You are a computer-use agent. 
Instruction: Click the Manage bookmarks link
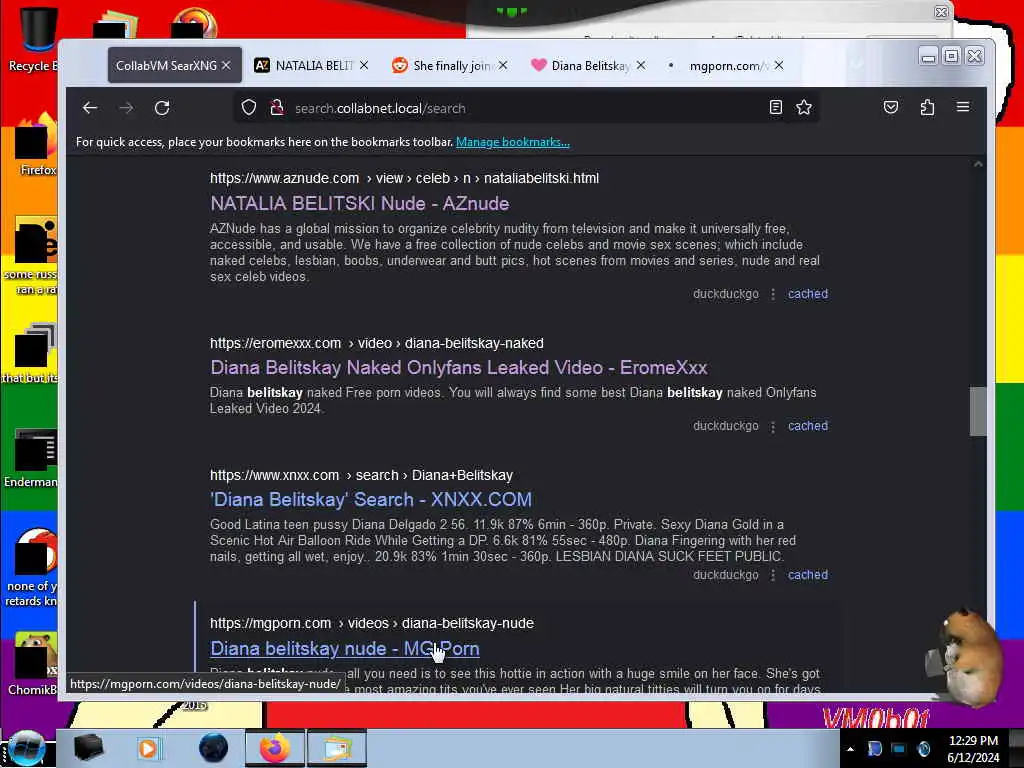click(513, 142)
